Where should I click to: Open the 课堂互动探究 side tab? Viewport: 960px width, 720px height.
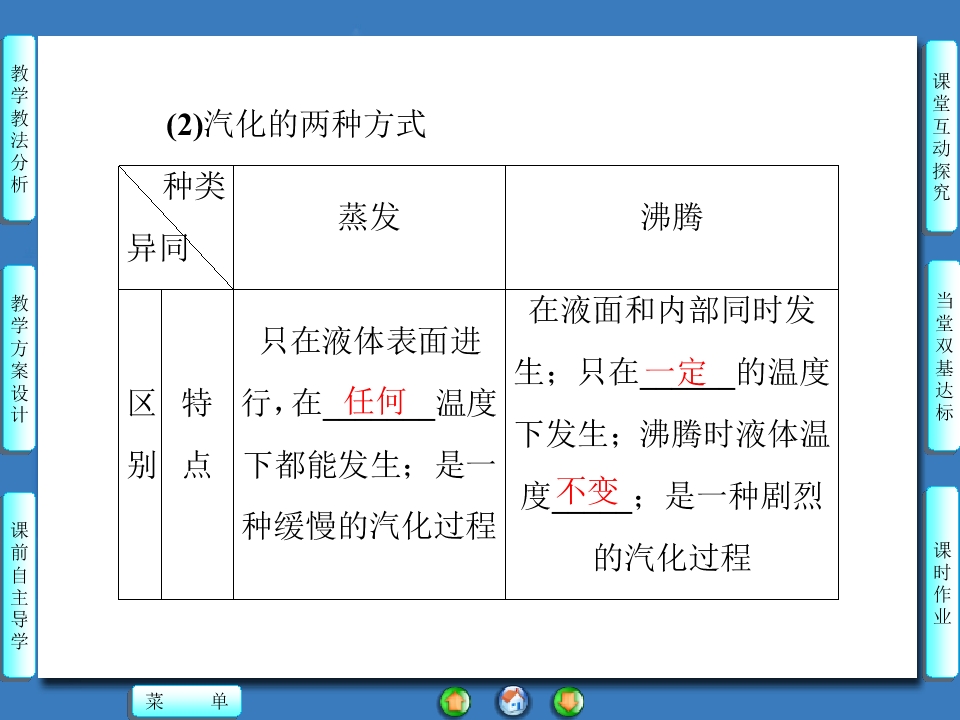coord(942,136)
